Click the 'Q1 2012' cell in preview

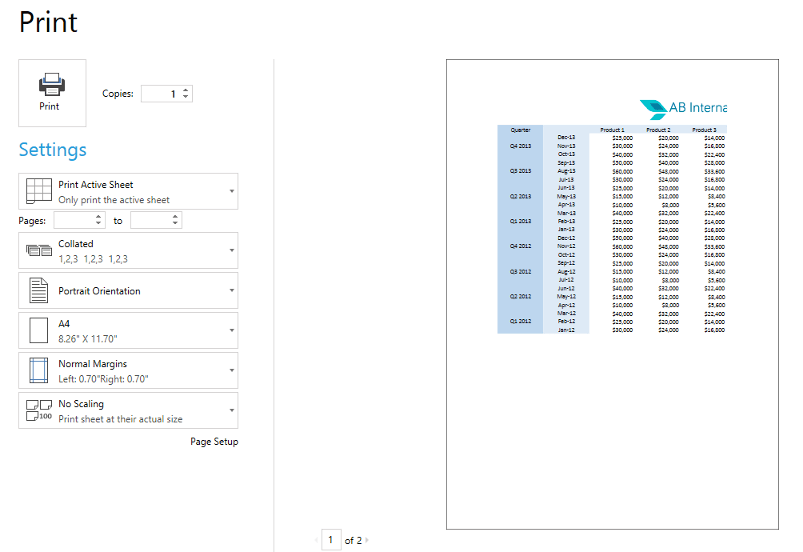pos(520,321)
